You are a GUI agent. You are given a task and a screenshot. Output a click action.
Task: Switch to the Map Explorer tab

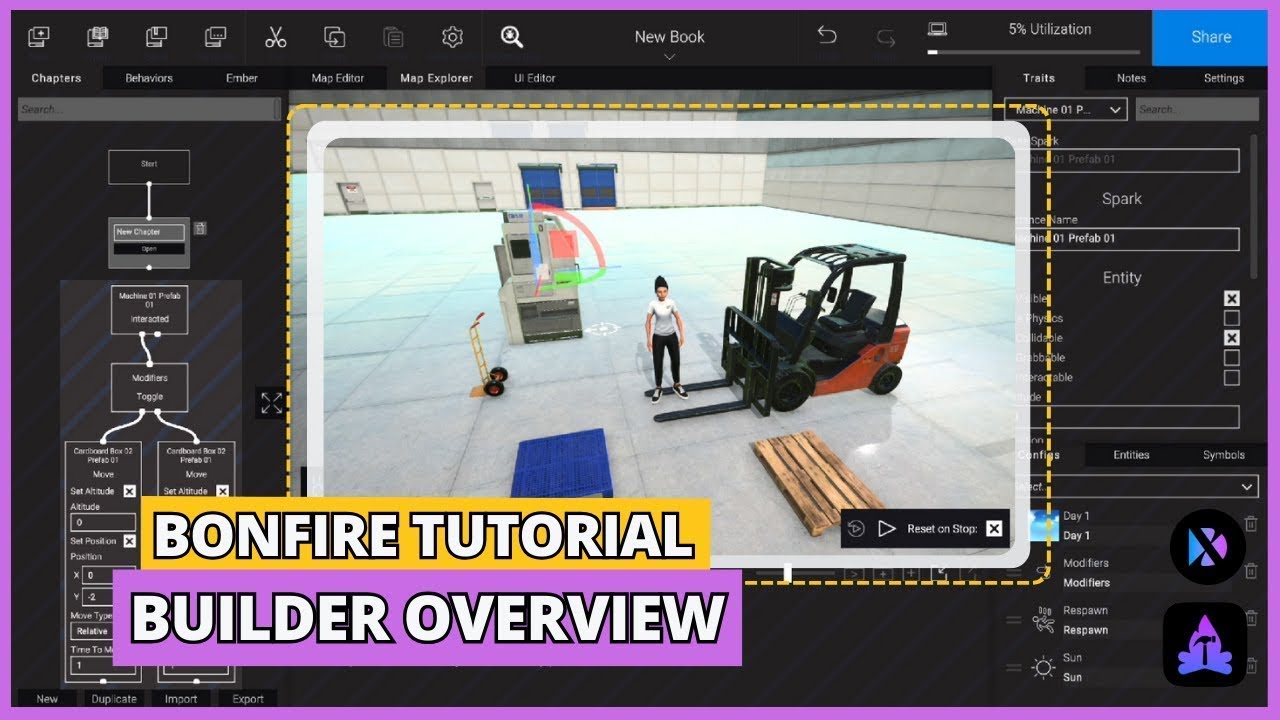click(436, 78)
